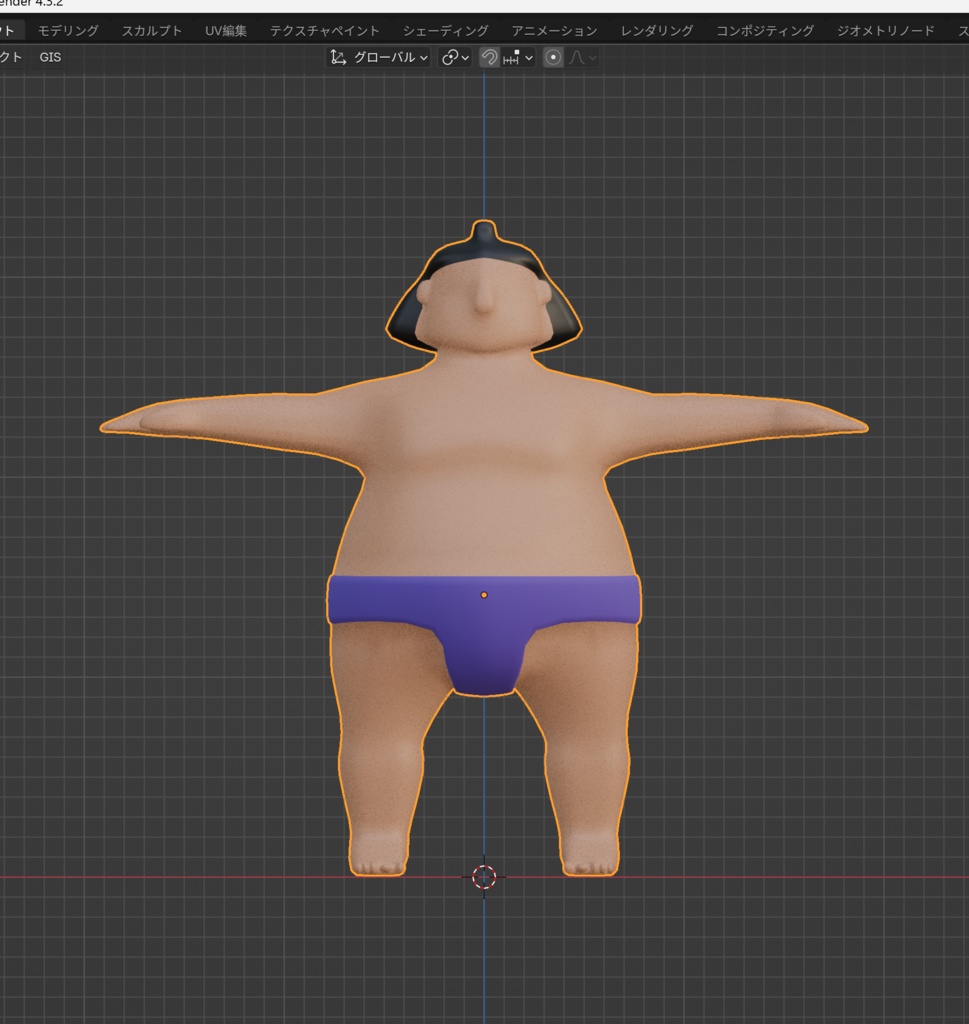The width and height of the screenshot is (969, 1024).
Task: Toggle proportional editing
Action: click(x=553, y=57)
